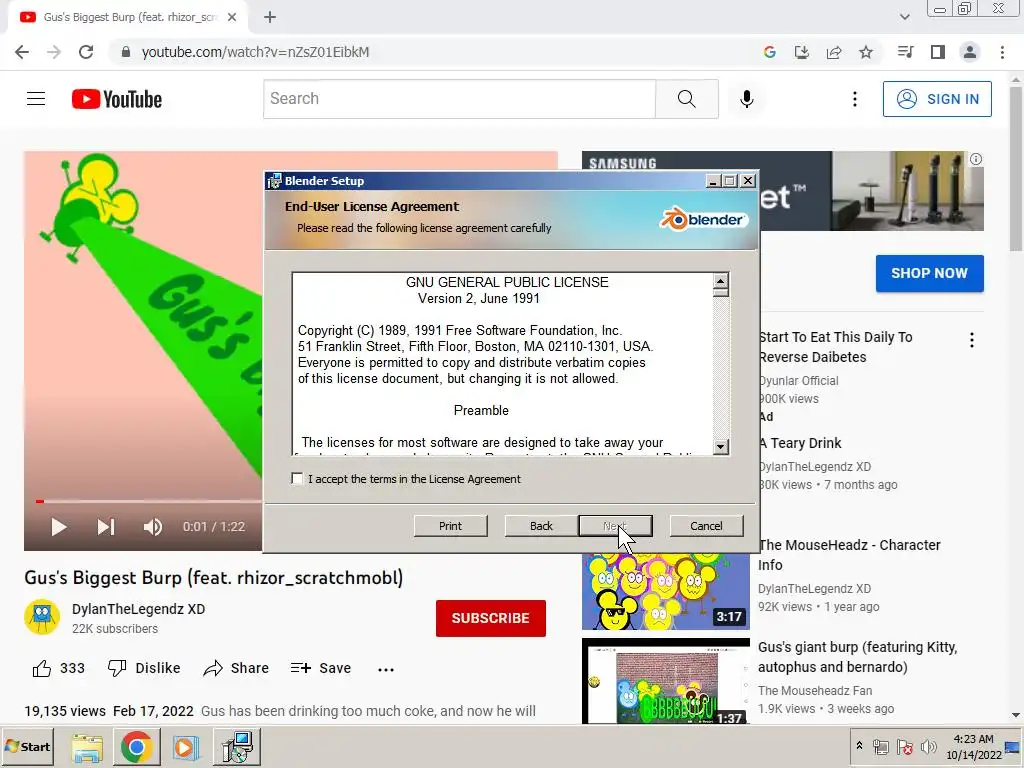Start voice search with microphone icon
1024x768 pixels.
[746, 99]
